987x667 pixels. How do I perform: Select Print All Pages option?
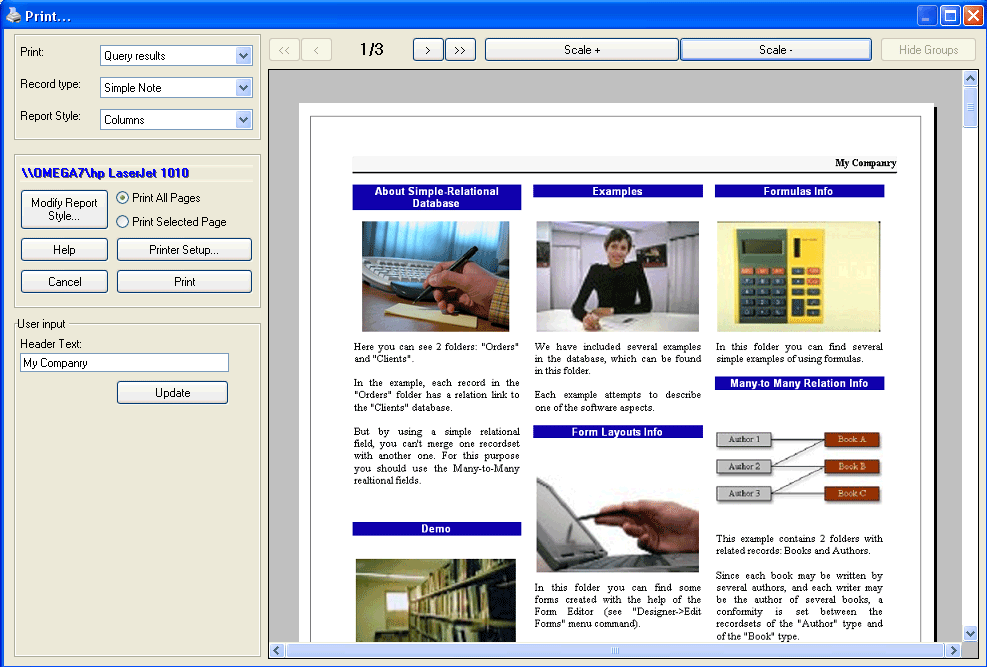123,198
